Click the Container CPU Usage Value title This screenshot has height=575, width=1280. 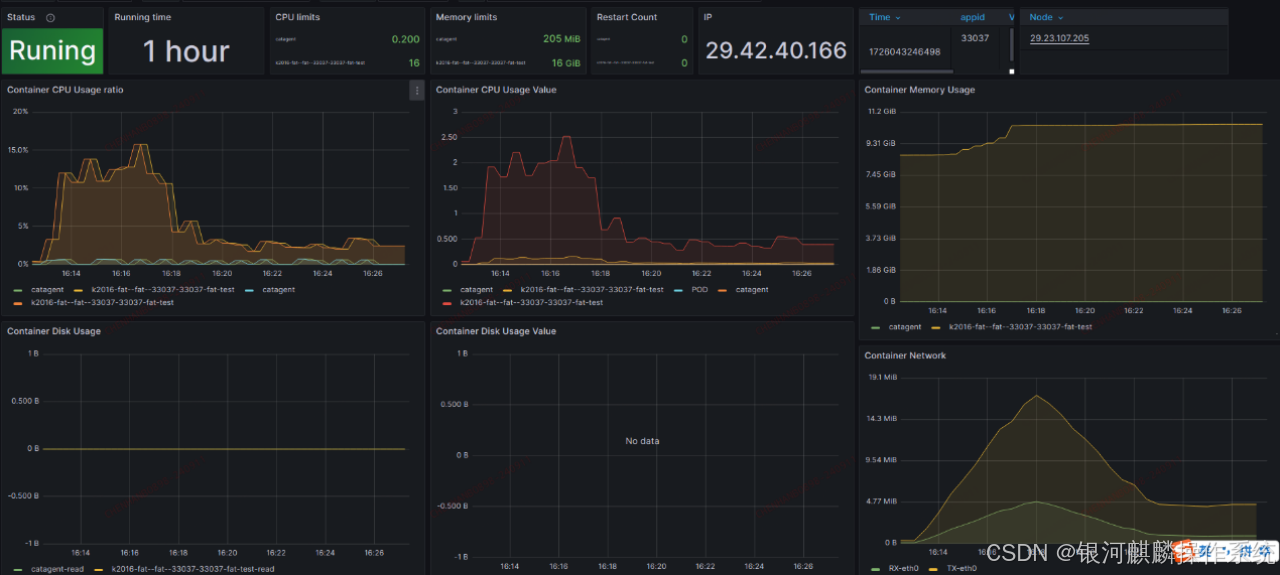(x=496, y=90)
